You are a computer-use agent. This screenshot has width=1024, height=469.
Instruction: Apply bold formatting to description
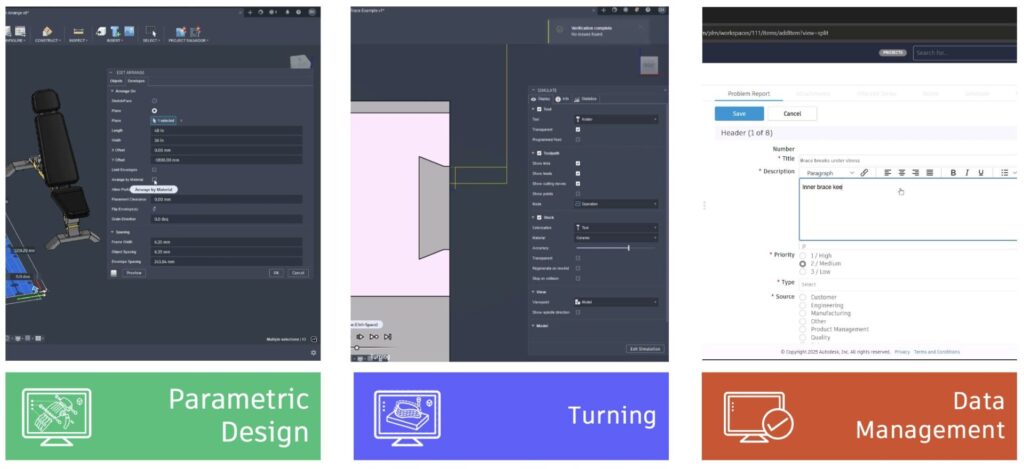point(953,172)
